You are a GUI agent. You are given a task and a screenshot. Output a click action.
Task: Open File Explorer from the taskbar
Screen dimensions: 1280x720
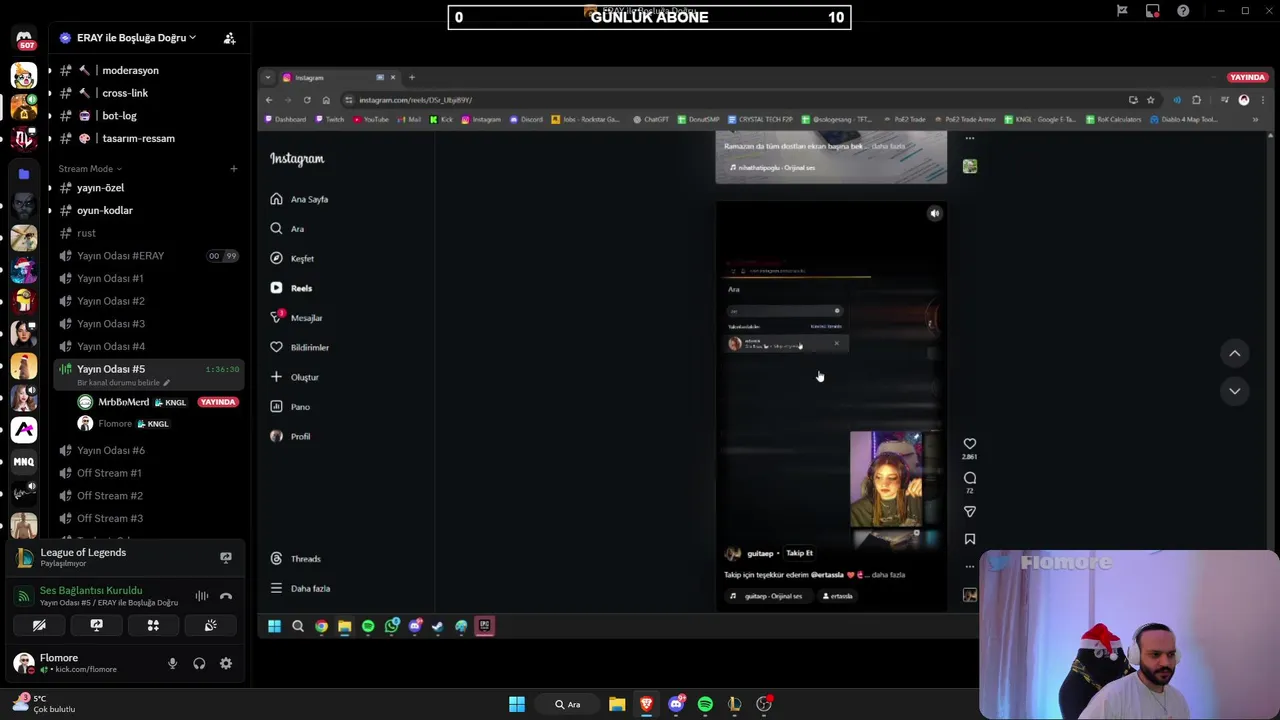click(x=617, y=704)
